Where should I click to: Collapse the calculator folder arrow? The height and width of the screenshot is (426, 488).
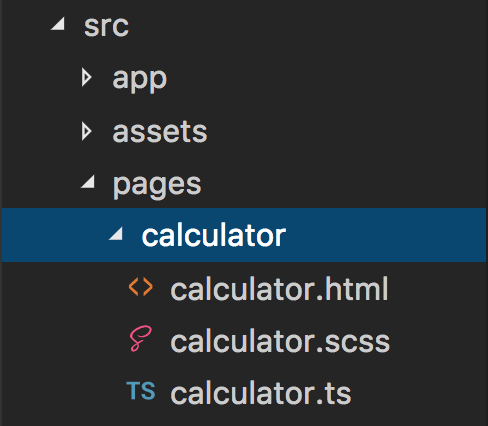tap(116, 233)
